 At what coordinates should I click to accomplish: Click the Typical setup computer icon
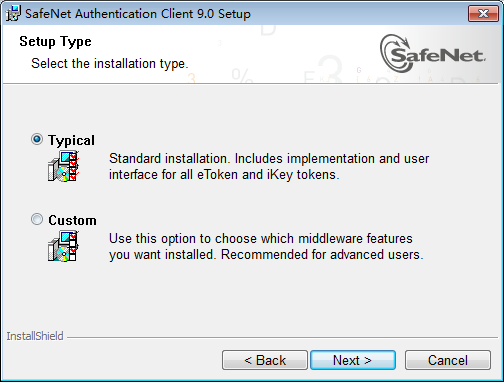(x=63, y=166)
